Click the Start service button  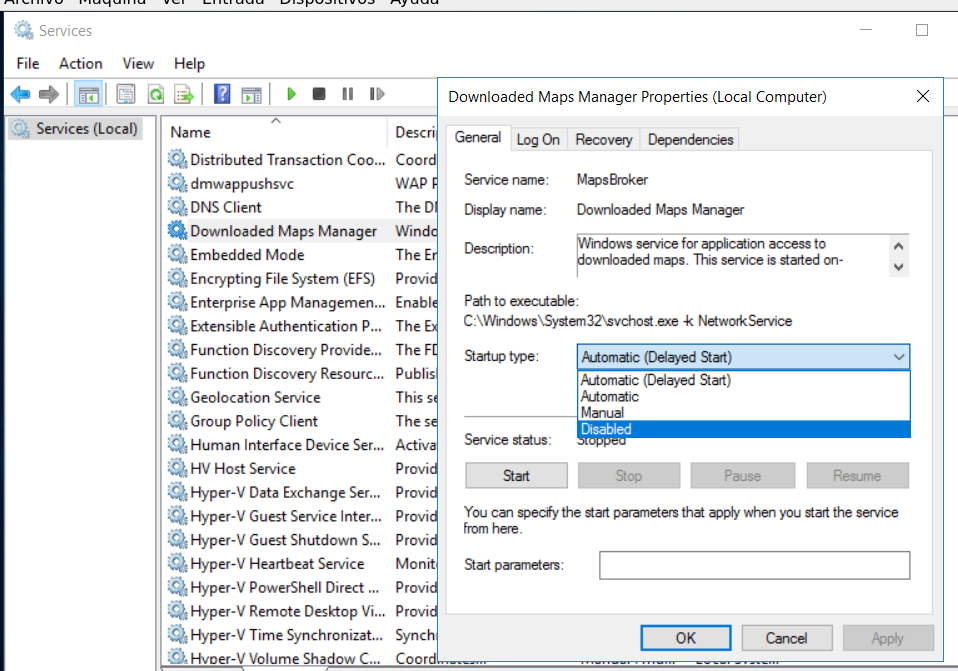(516, 475)
